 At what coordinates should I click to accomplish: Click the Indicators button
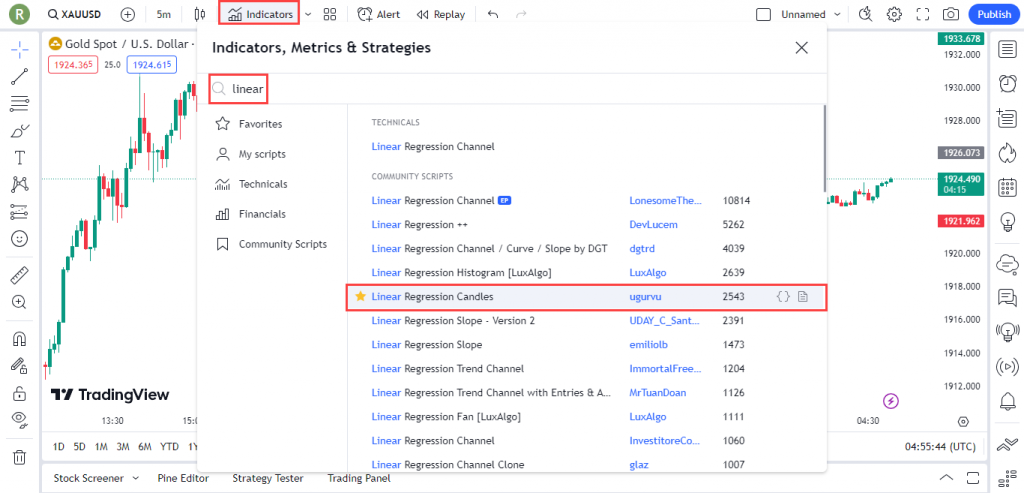260,14
